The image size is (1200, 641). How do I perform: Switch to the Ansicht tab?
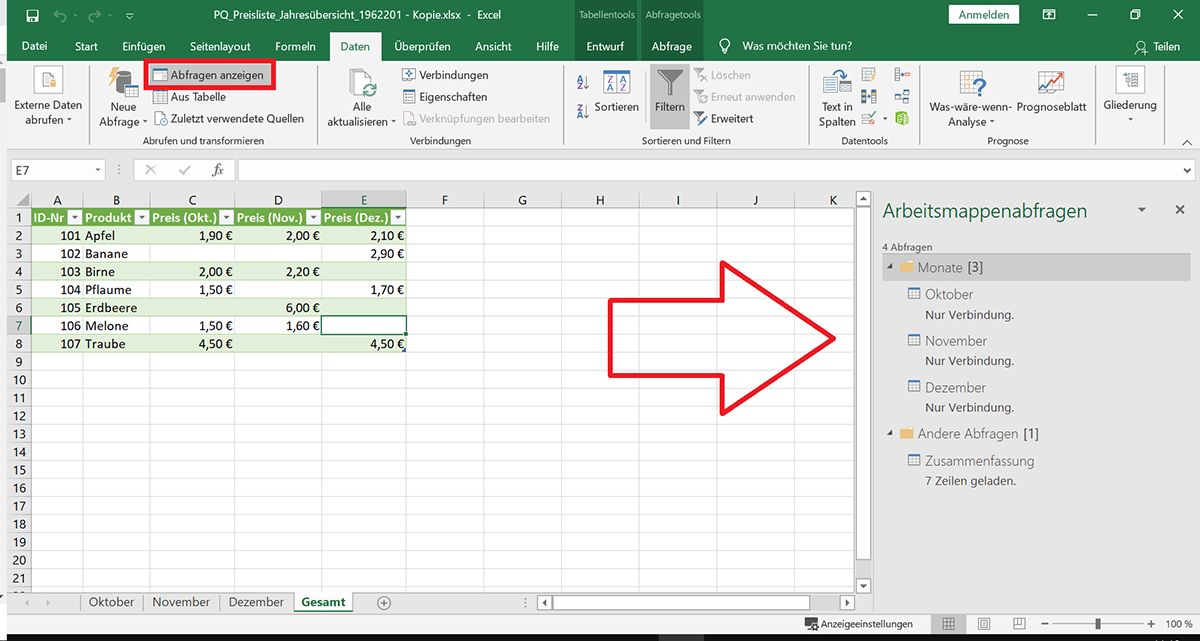(493, 46)
